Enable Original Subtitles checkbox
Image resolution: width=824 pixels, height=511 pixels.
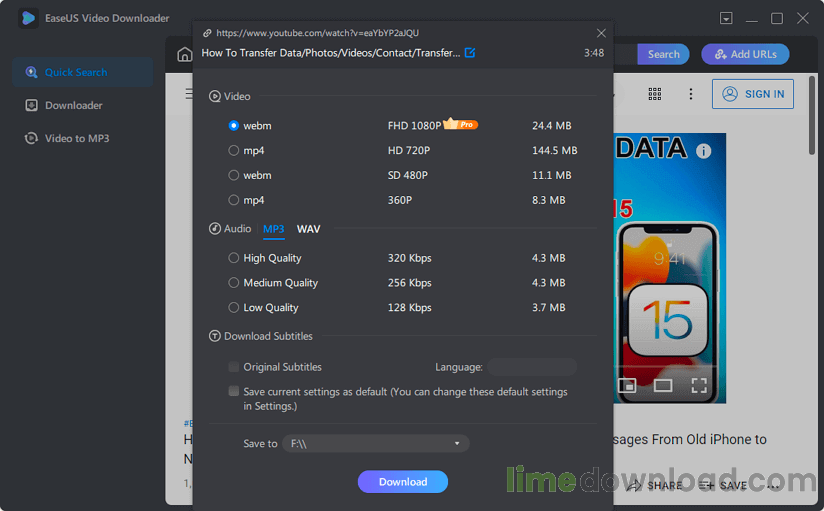(x=234, y=367)
